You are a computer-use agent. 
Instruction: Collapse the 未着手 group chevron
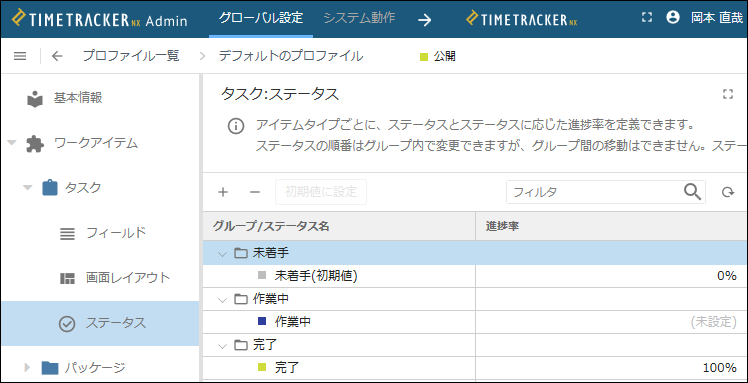222,254
